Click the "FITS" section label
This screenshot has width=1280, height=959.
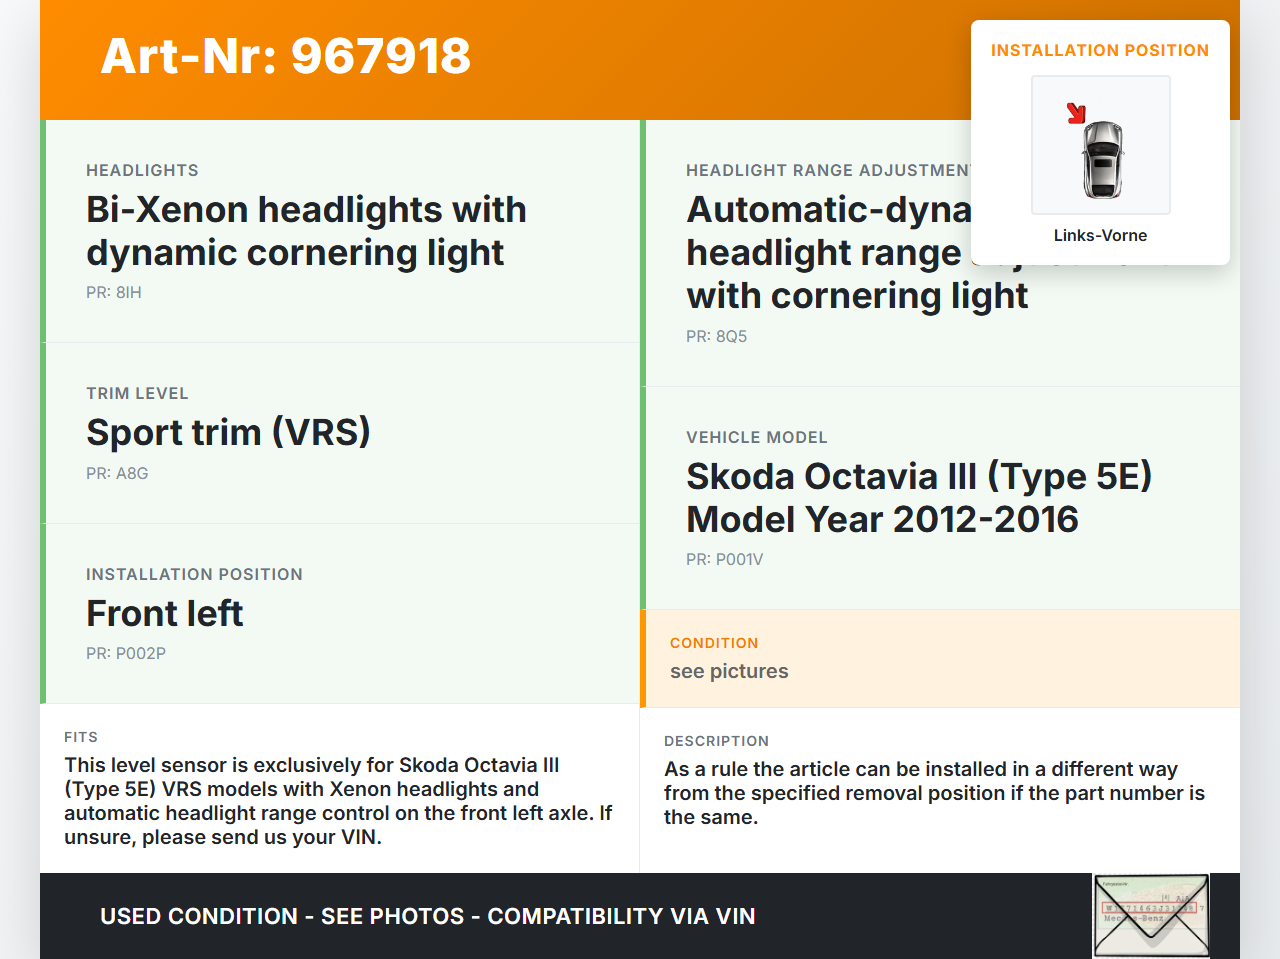click(81, 737)
